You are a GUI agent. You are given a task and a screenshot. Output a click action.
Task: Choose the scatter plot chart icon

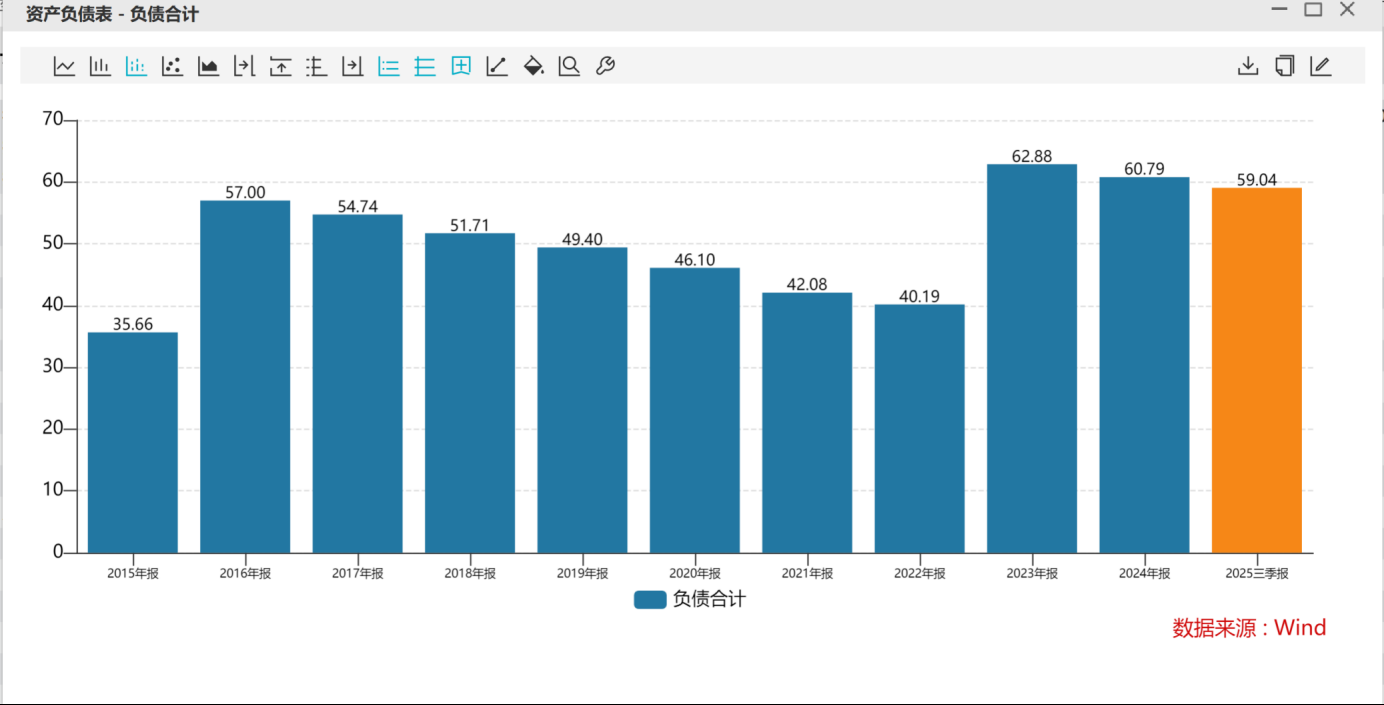pos(172,66)
